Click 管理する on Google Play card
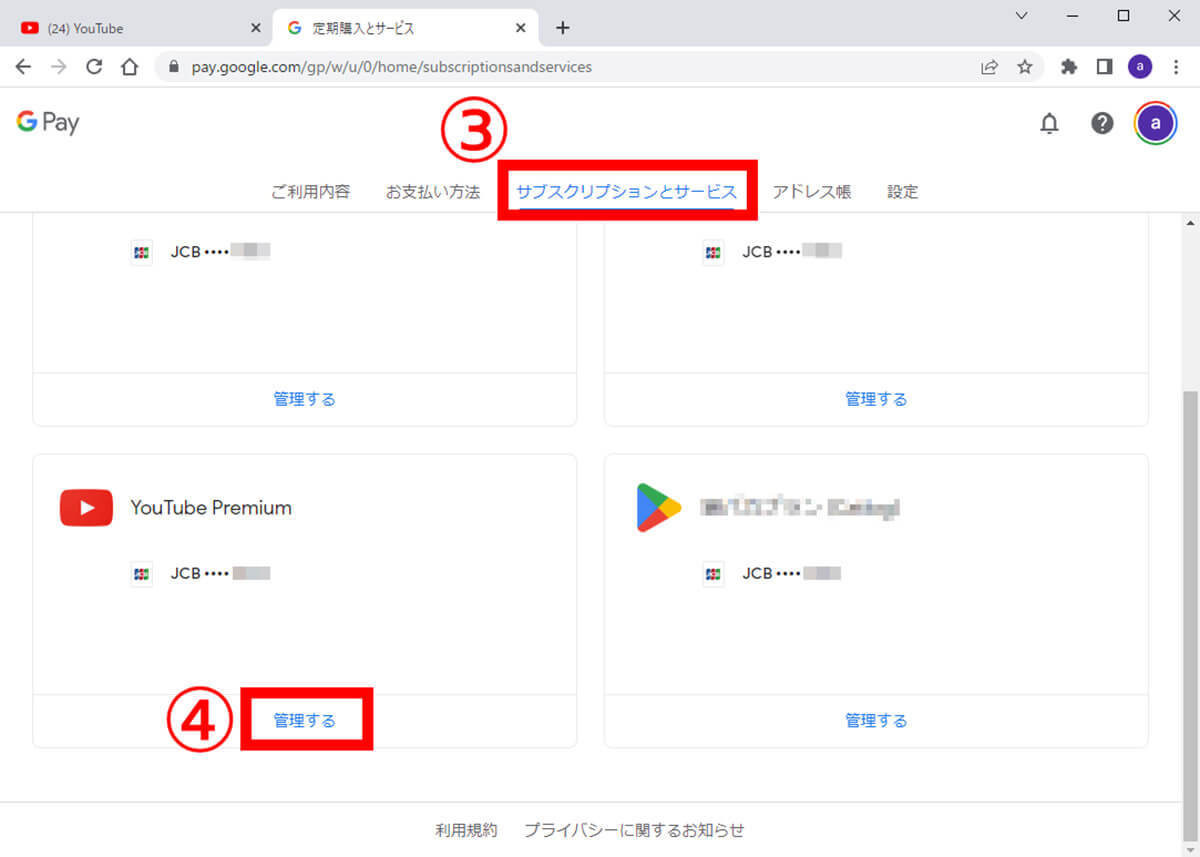The width and height of the screenshot is (1200, 857). pyautogui.click(x=876, y=720)
